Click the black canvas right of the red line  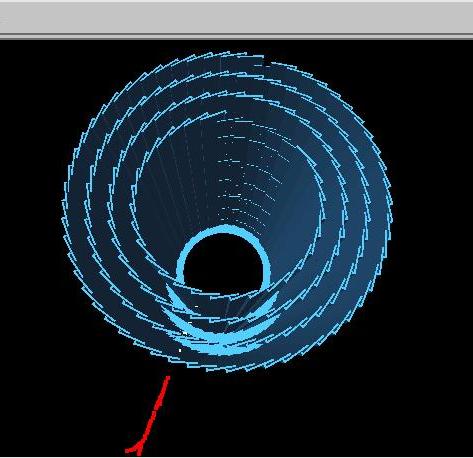(300, 417)
